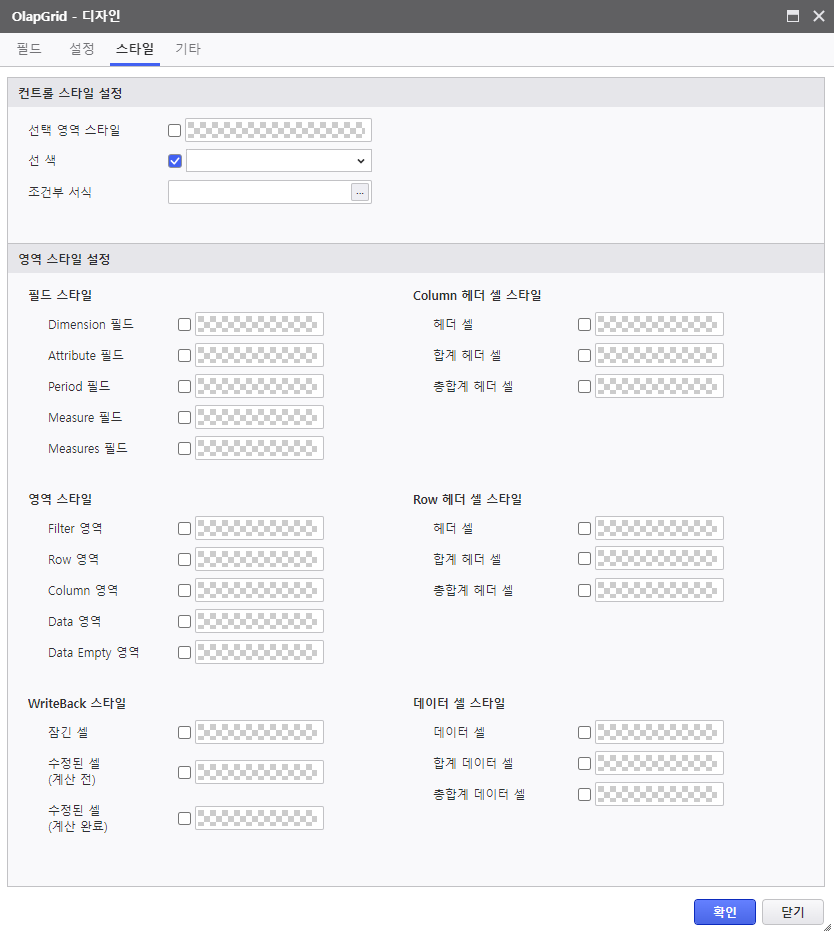Enable the 선택 영역 스타일 checkbox
Image resolution: width=834 pixels, height=935 pixels.
pyautogui.click(x=174, y=130)
